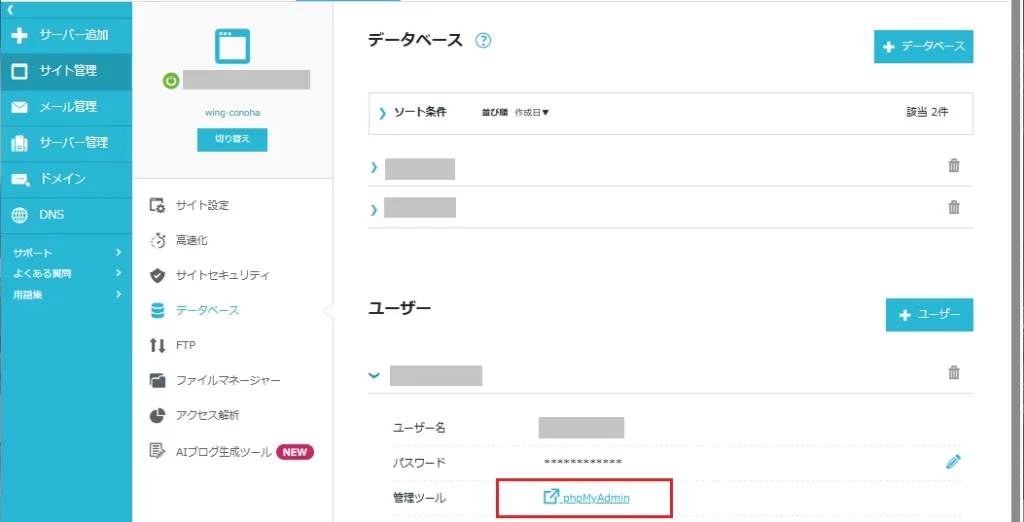Click the FTP up-down arrows icon

tap(157, 345)
